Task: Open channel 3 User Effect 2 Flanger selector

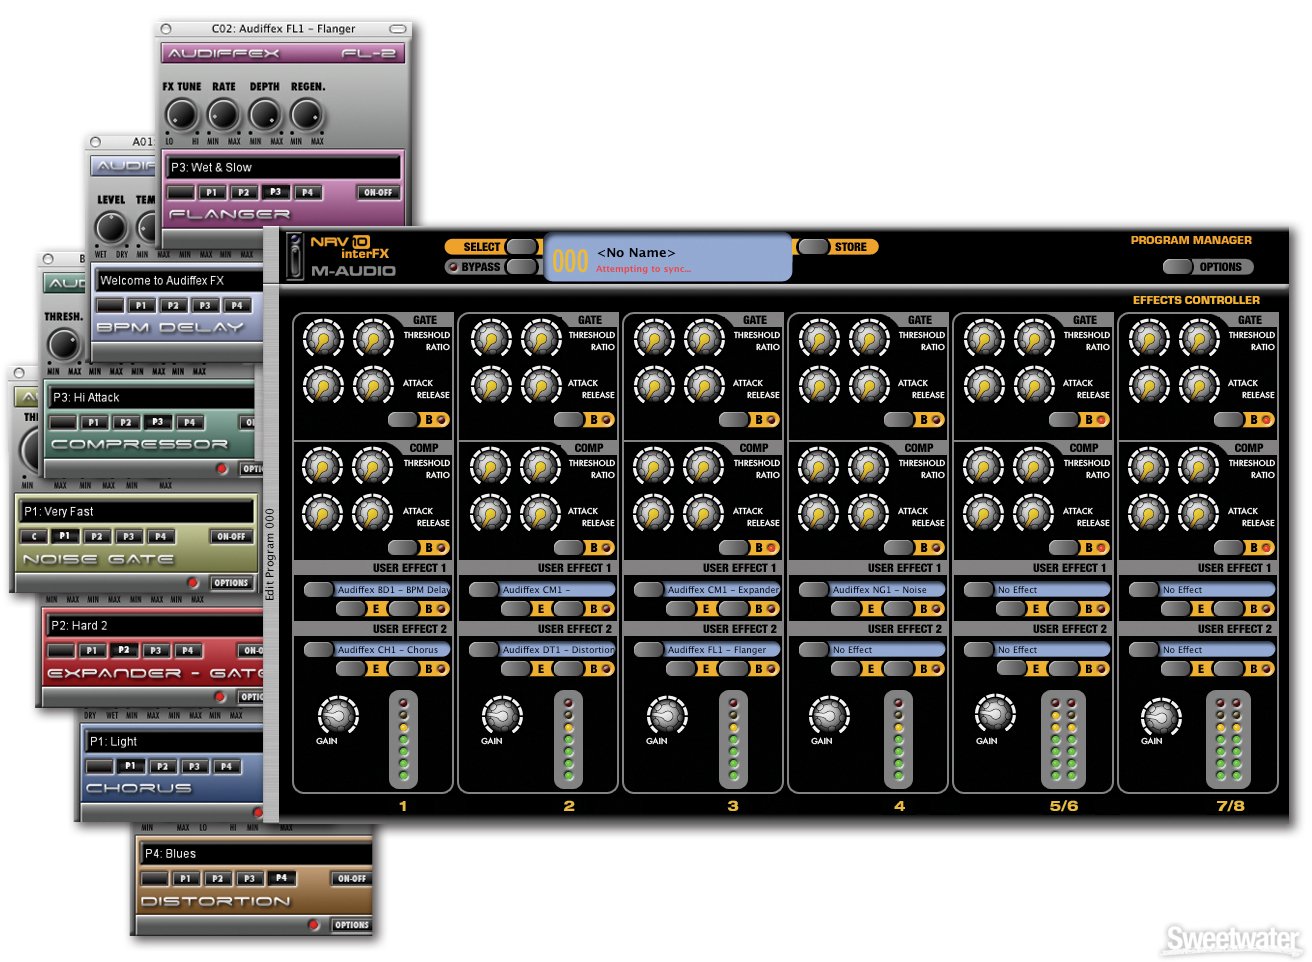Action: pyautogui.click(x=722, y=650)
